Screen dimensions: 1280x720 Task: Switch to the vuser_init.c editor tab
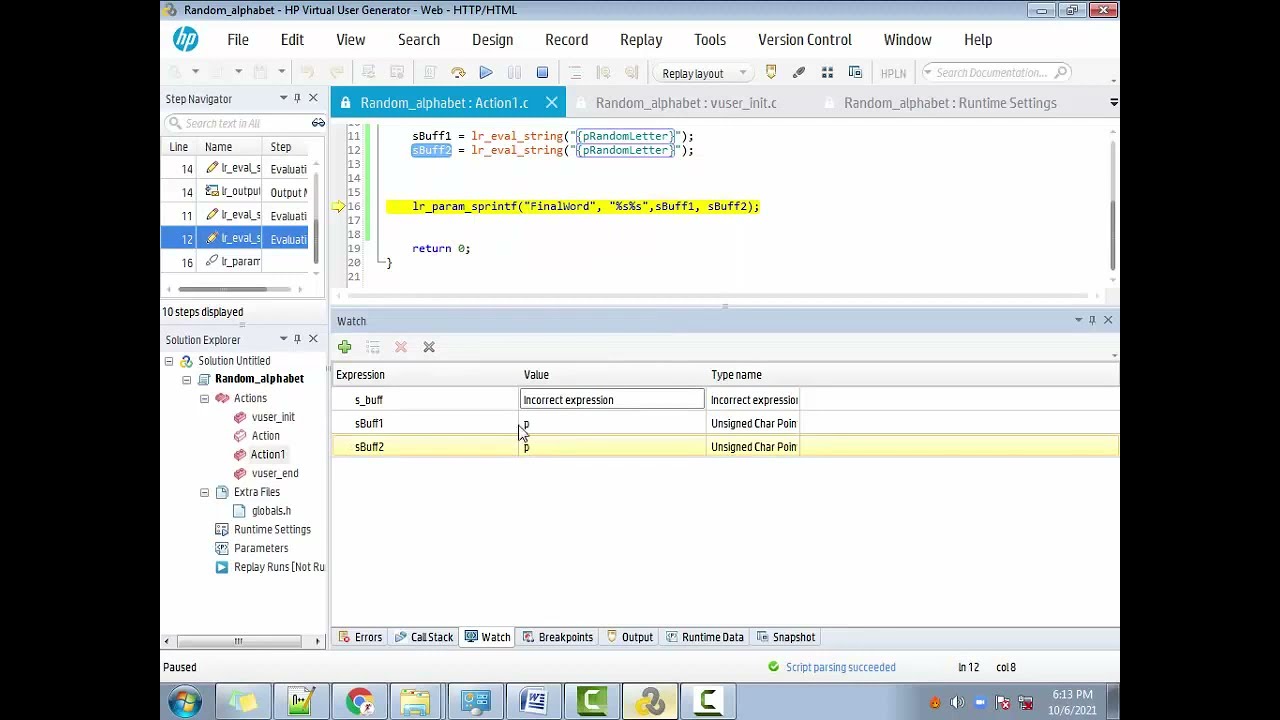[x=686, y=103]
